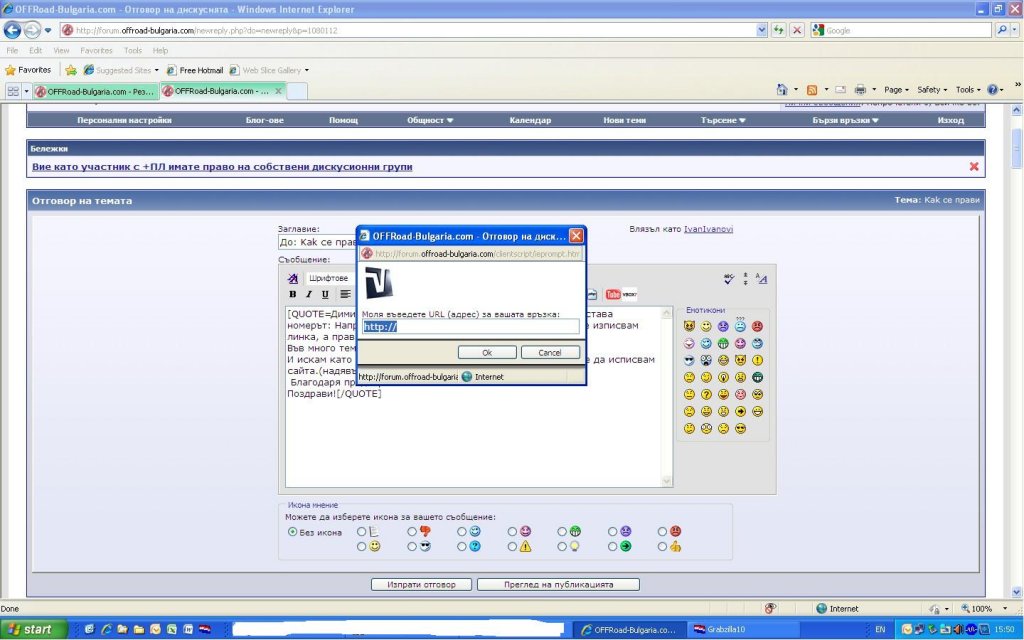Viewport: 1024px width, 640px height.
Task: Open IE Favorites star button
Action: [x=28, y=70]
